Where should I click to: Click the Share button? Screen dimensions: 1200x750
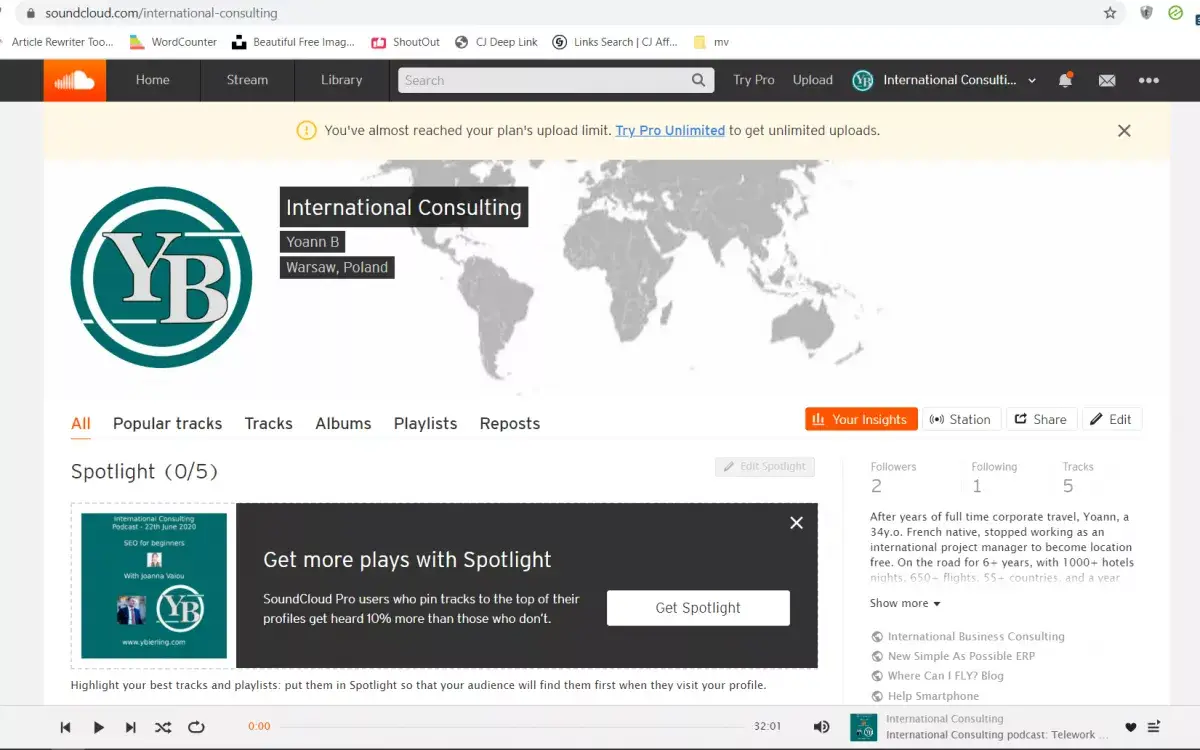tap(1041, 419)
